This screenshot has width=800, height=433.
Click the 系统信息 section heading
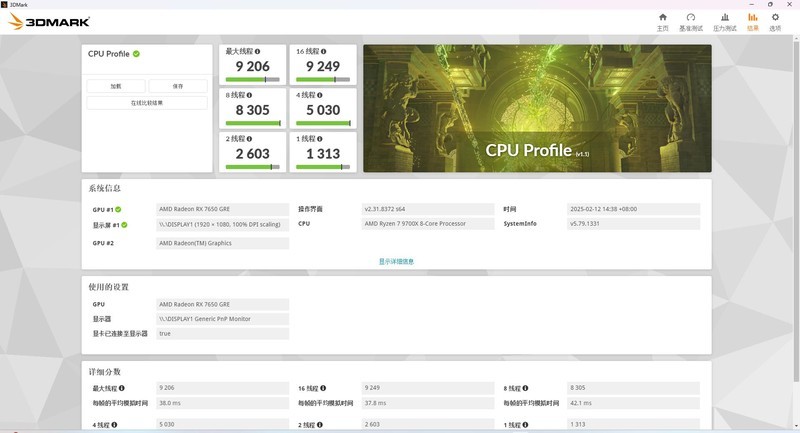[x=105, y=188]
